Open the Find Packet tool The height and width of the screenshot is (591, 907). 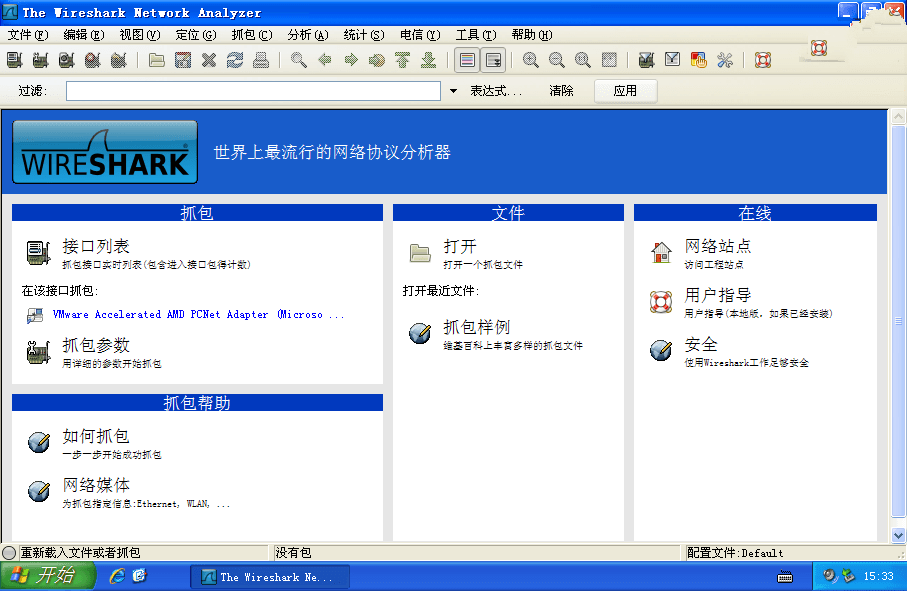click(x=295, y=59)
